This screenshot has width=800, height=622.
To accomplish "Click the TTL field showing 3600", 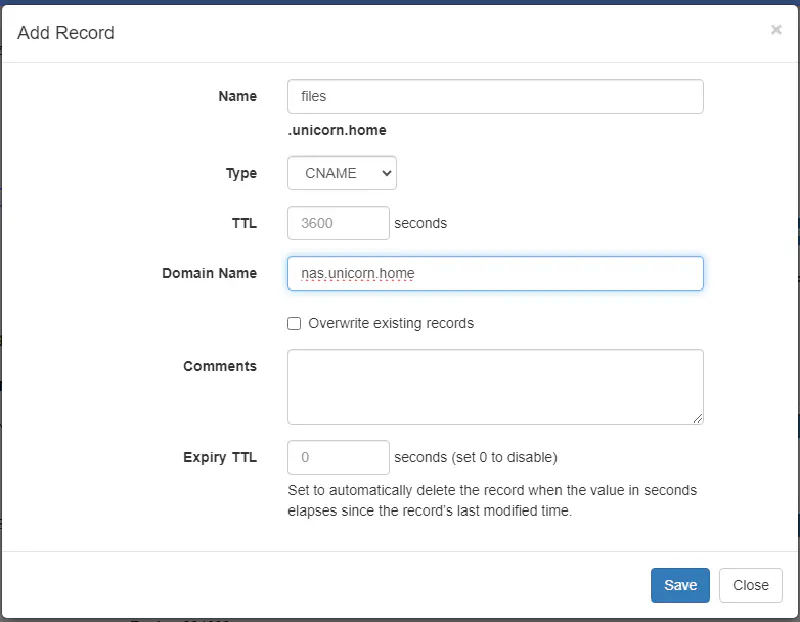I will click(x=338, y=223).
